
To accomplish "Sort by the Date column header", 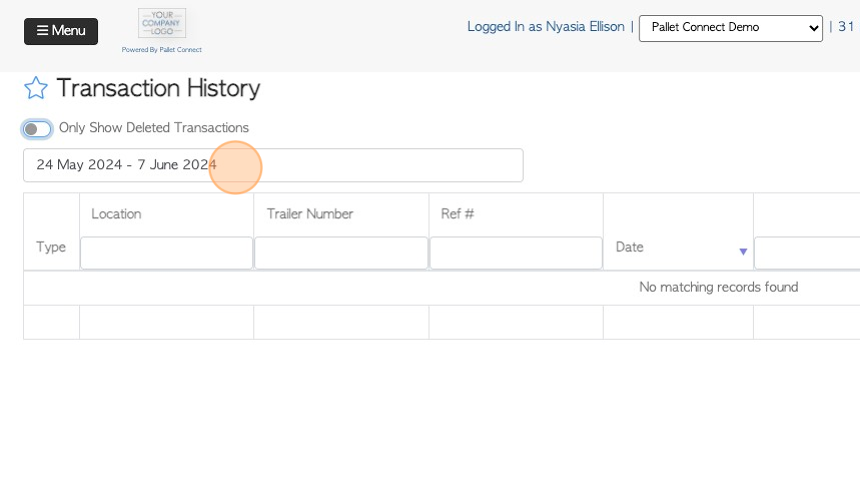I will point(630,247).
